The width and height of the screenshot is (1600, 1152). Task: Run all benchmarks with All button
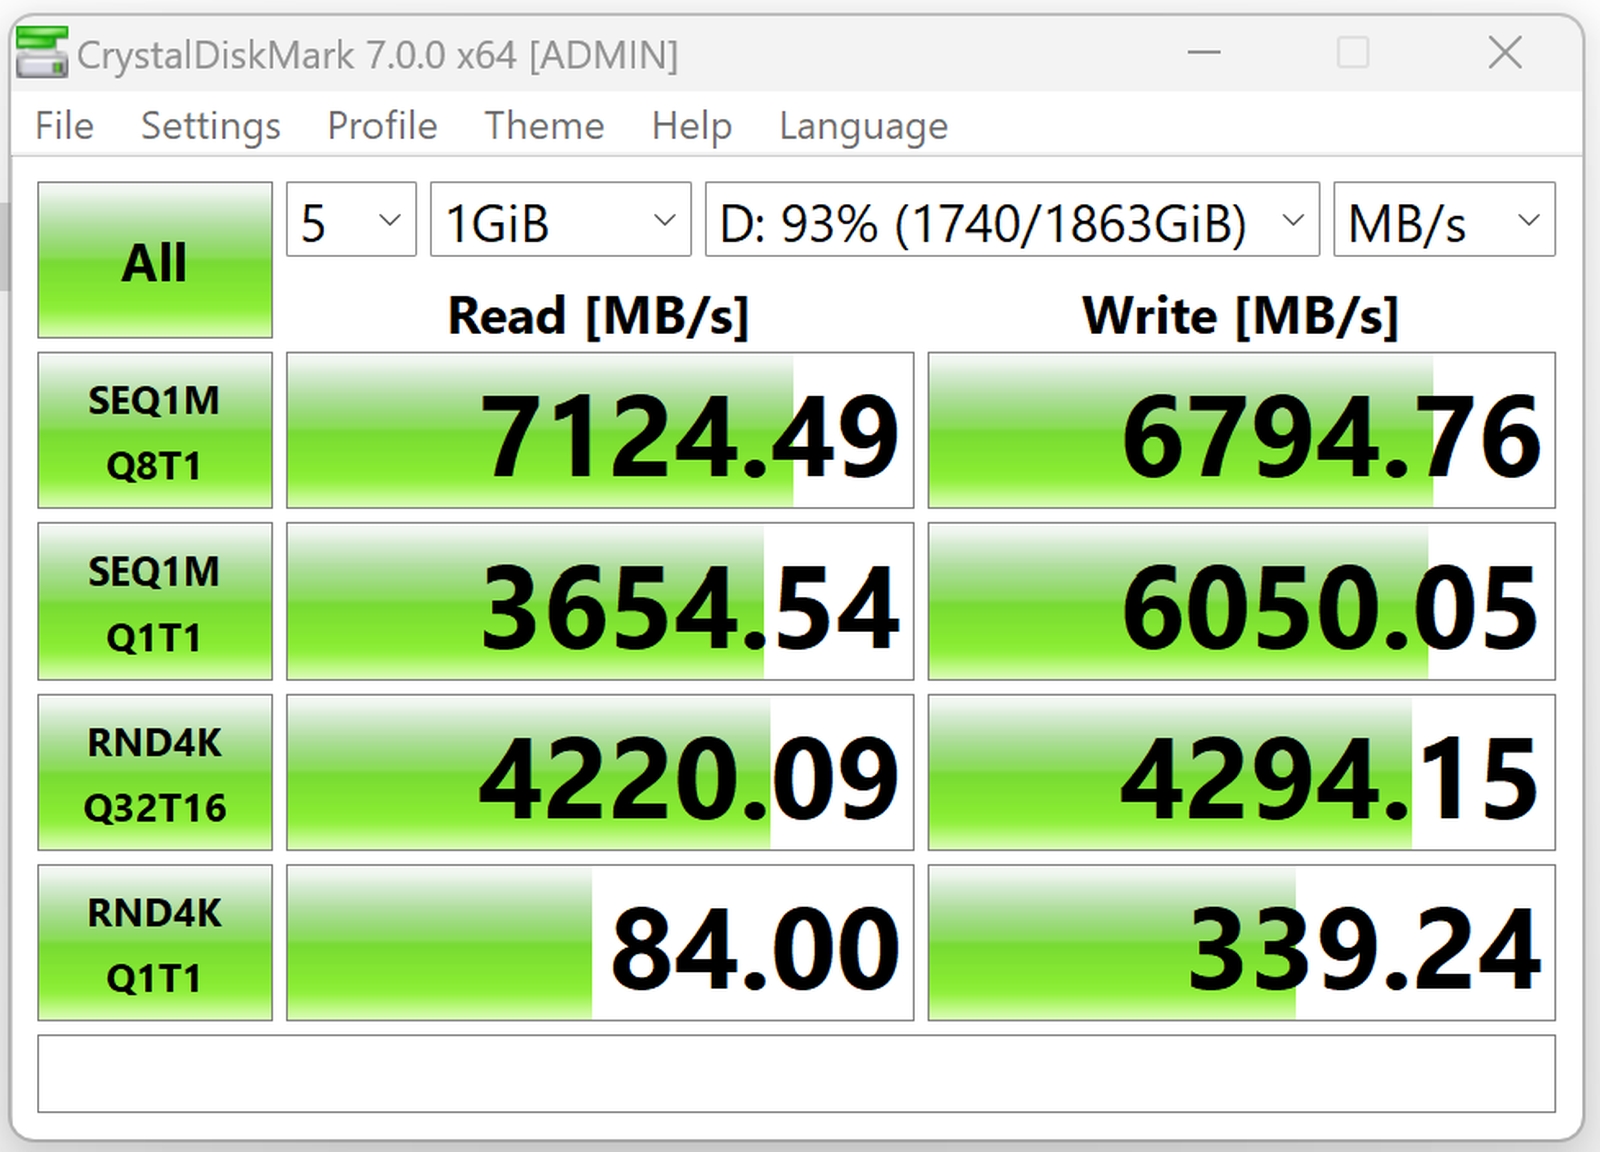[x=155, y=260]
